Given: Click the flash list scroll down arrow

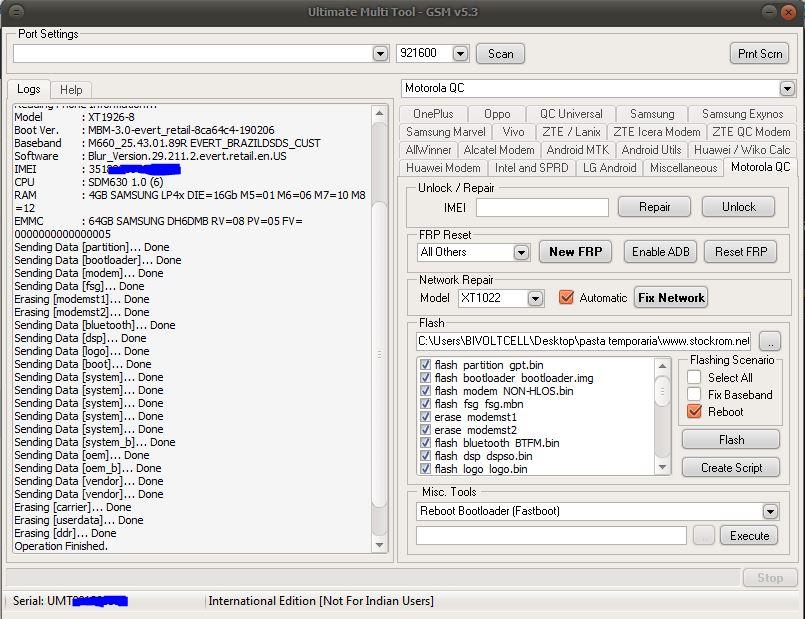Looking at the screenshot, I should click(x=662, y=468).
